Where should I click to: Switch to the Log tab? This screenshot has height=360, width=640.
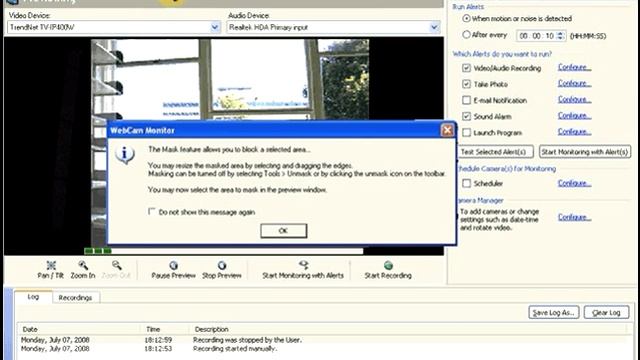point(33,297)
